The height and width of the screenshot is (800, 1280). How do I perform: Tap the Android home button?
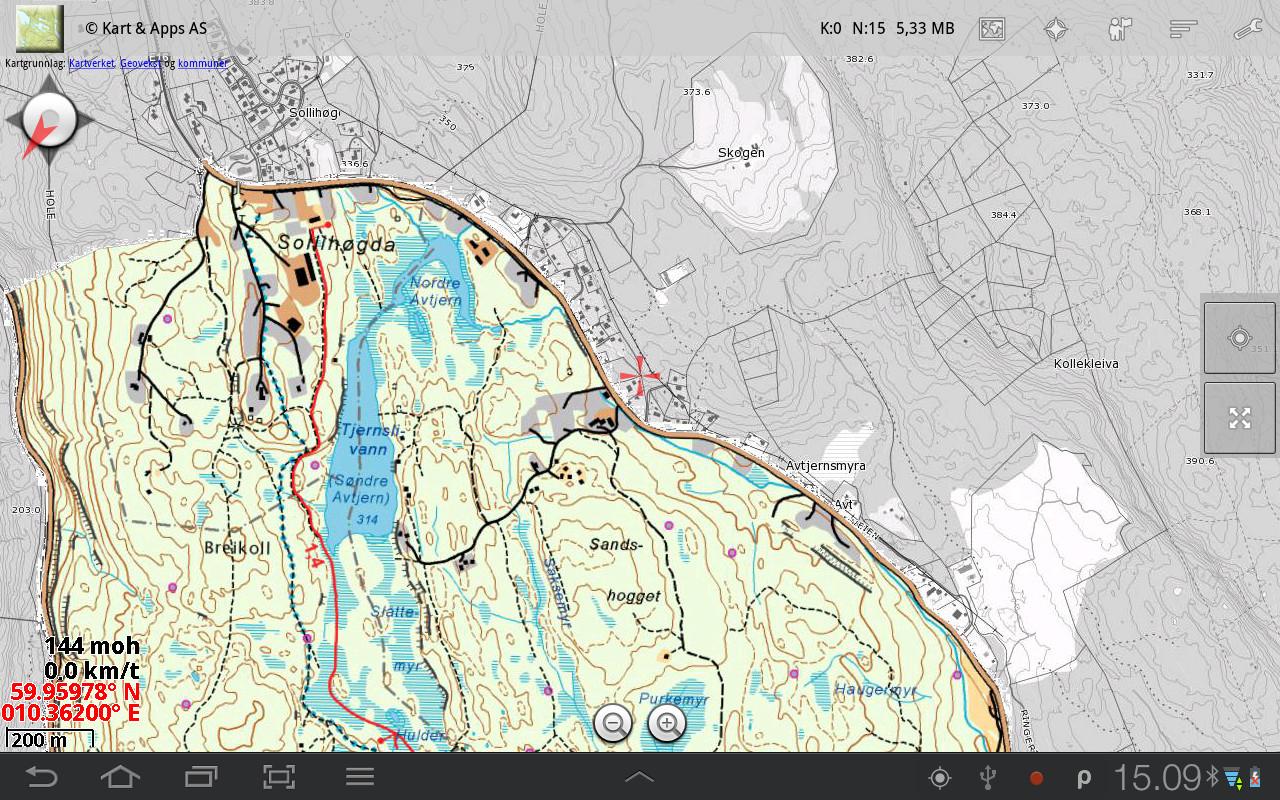point(120,777)
